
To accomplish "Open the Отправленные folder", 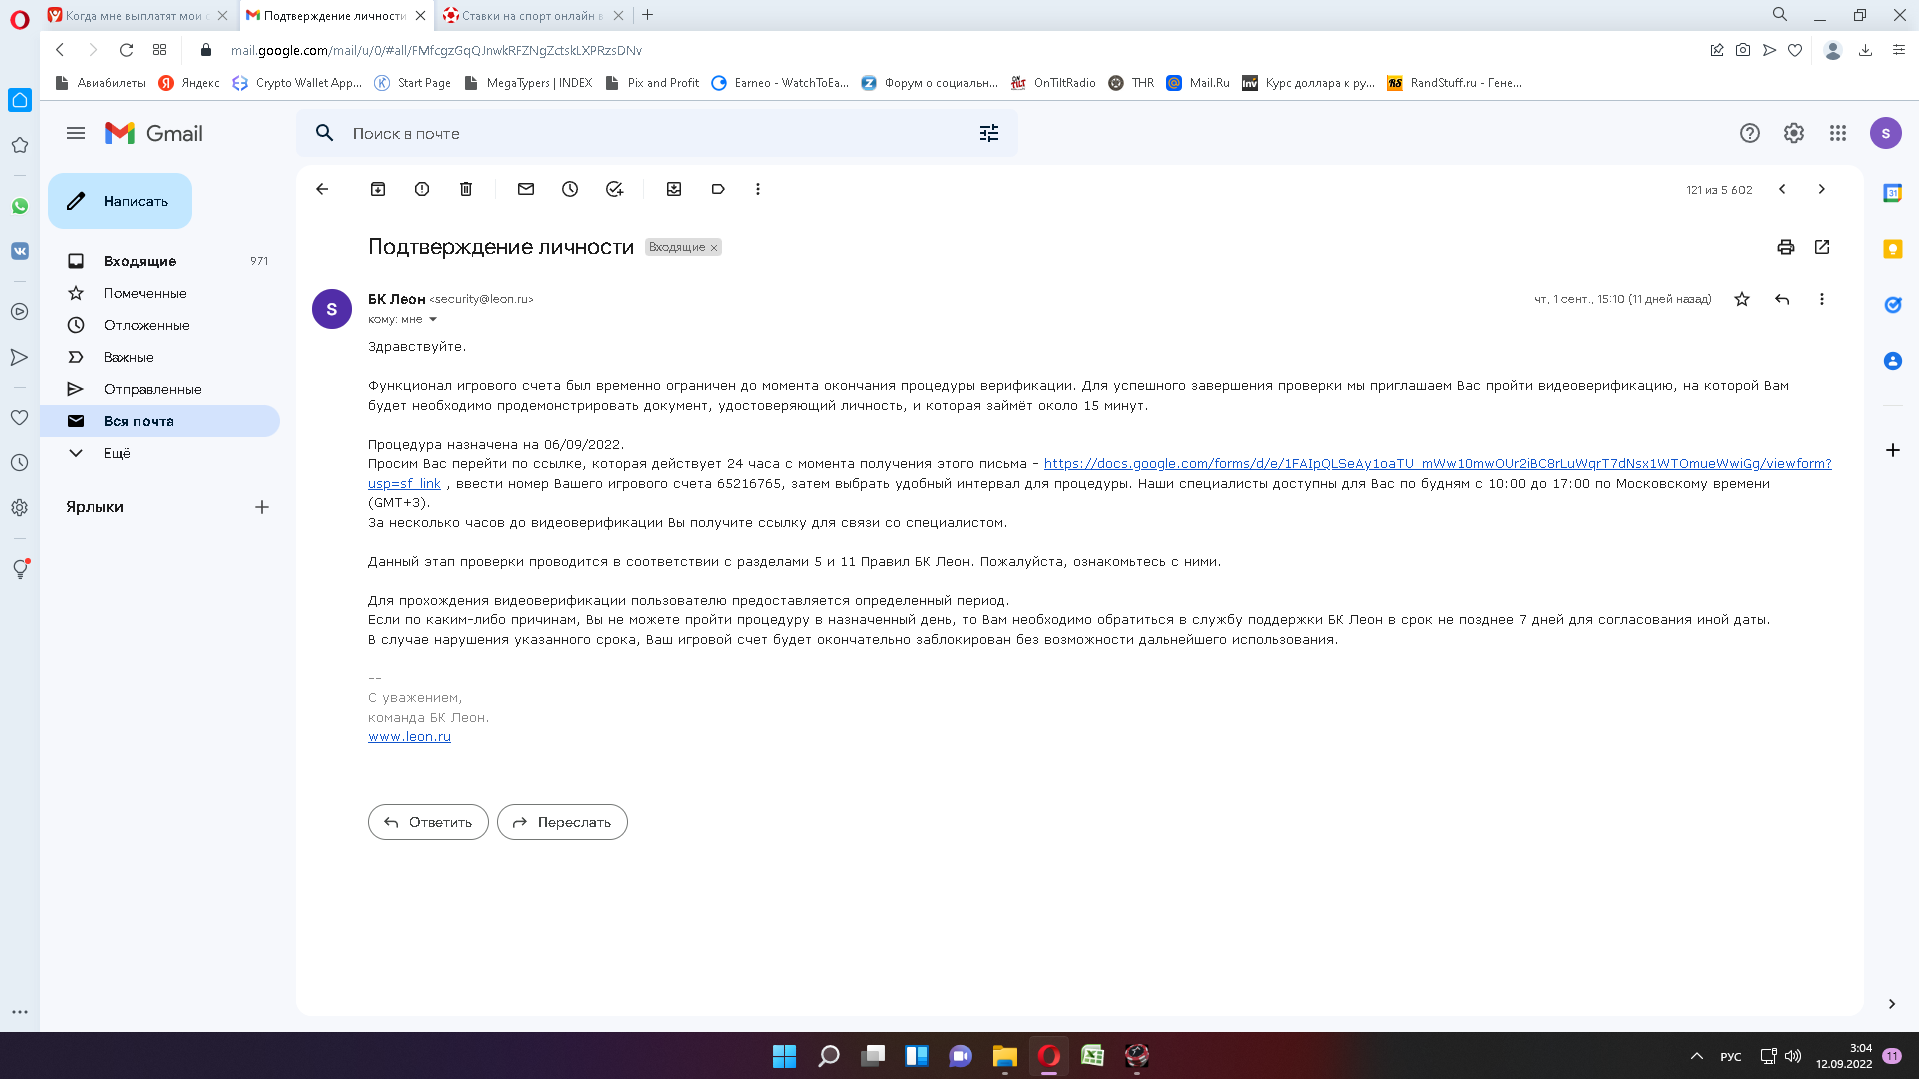I will 152,389.
